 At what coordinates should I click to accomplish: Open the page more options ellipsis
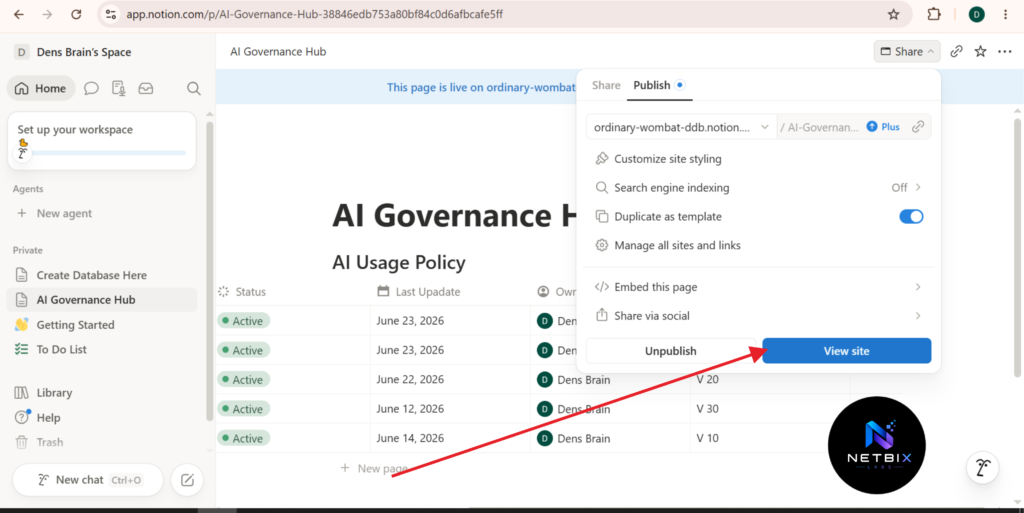pos(1004,52)
